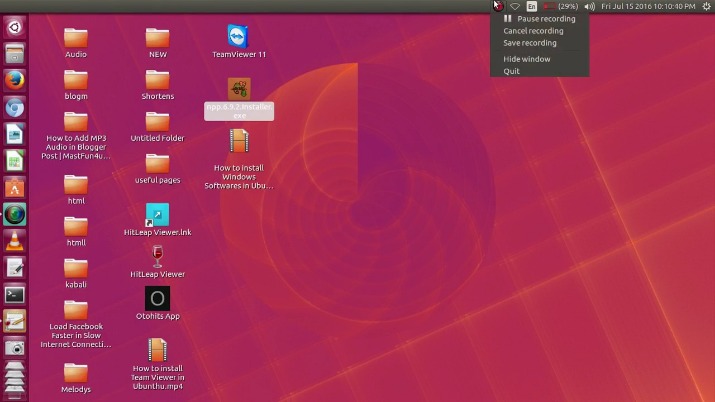Select the Otohits App desktop icon
Screen dimensions: 715x402
pos(157,299)
